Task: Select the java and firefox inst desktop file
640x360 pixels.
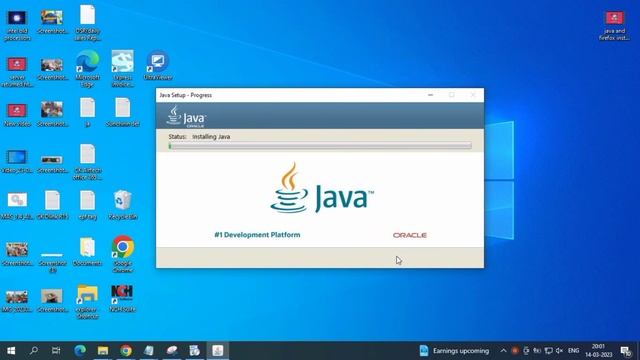Action: pos(614,25)
